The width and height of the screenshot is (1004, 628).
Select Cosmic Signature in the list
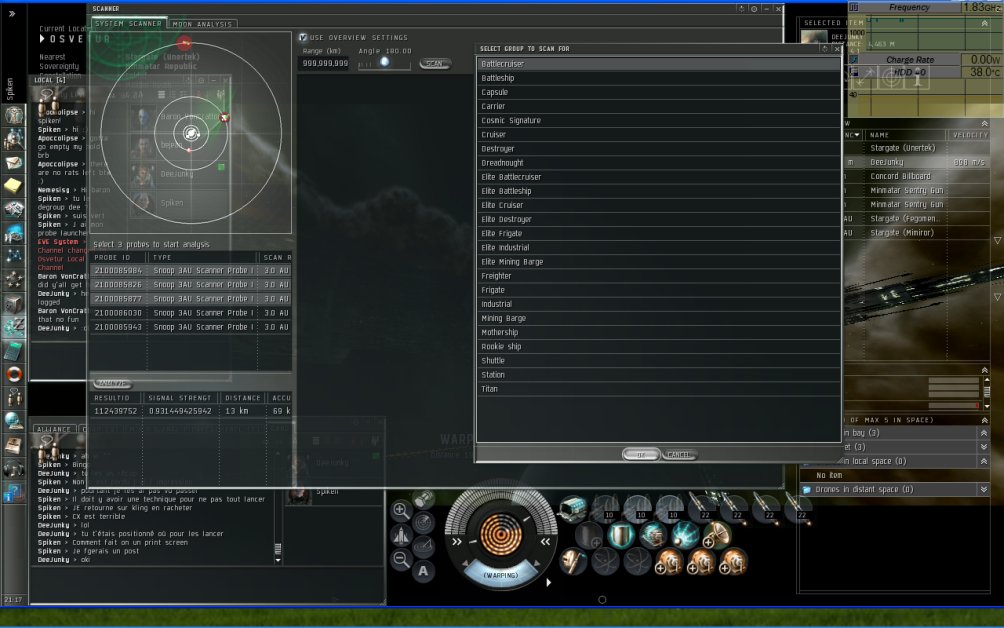[x=658, y=120]
